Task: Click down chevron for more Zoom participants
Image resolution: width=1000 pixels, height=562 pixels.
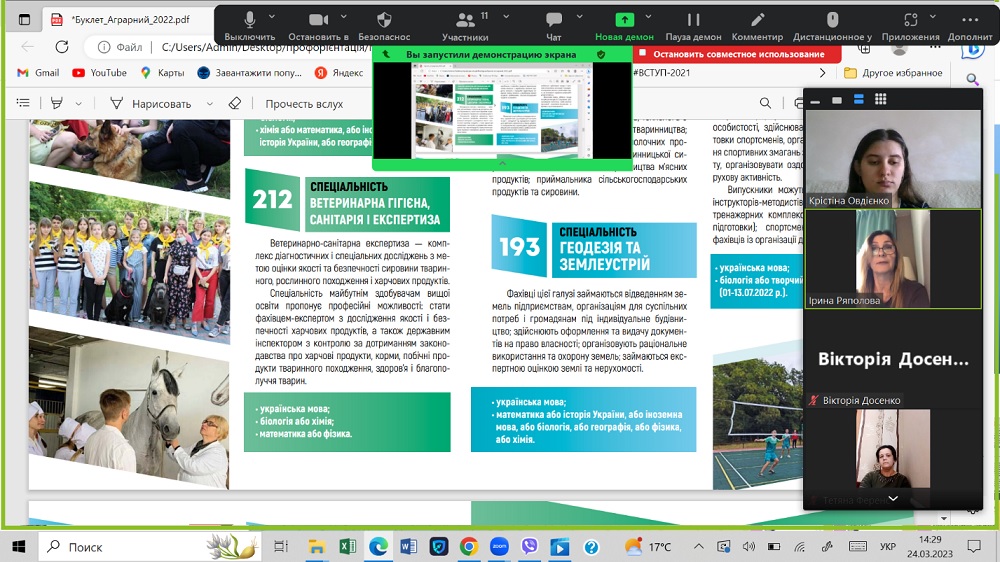Action: tap(893, 498)
